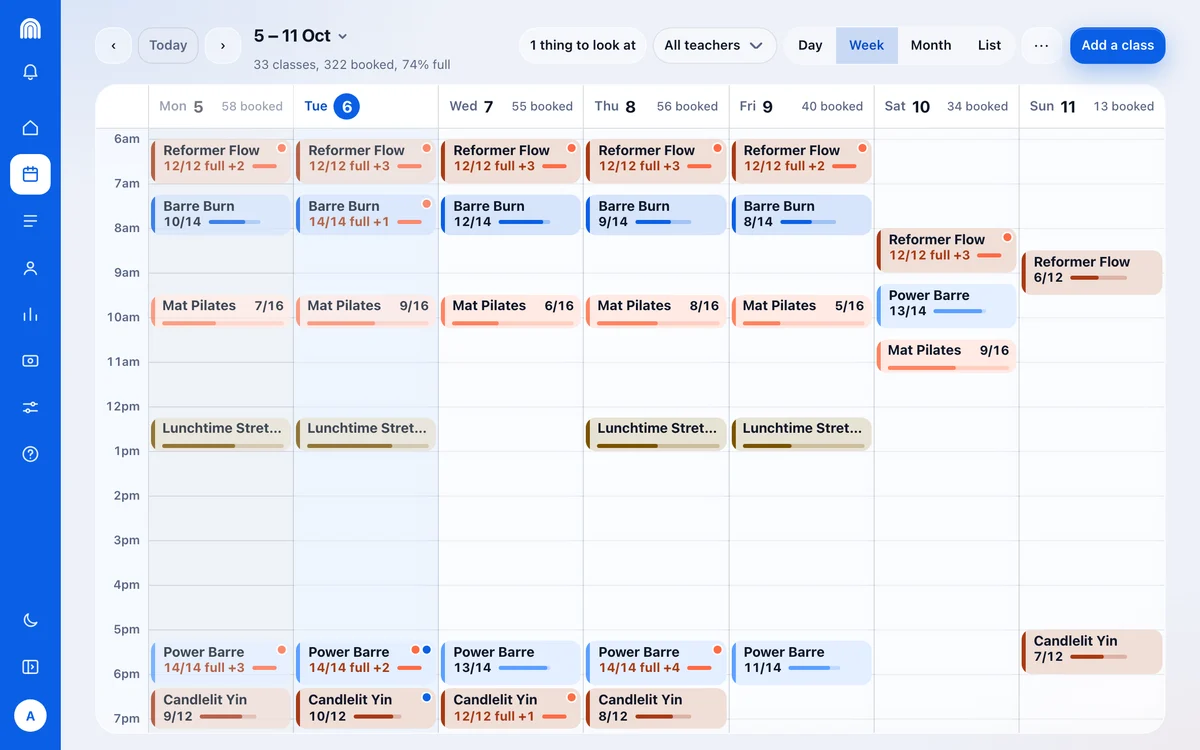Open the 1 thing to look at alert
Screen dimensions: 1200x750
[582, 45]
